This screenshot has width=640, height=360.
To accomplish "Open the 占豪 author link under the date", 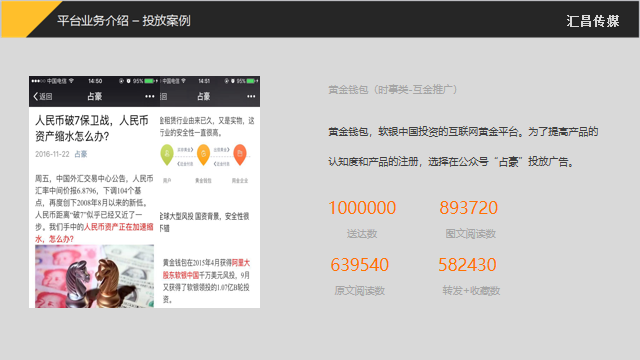I will (81, 154).
